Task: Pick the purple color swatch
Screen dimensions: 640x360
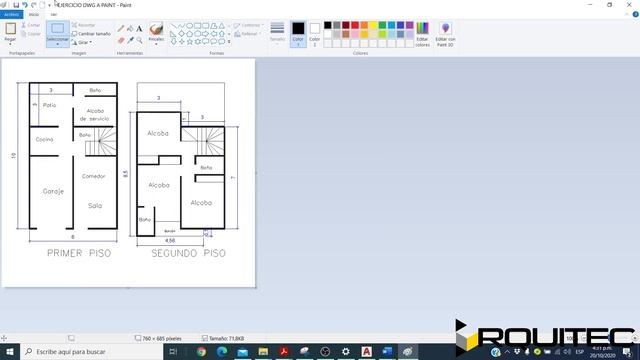Action: 409,25
